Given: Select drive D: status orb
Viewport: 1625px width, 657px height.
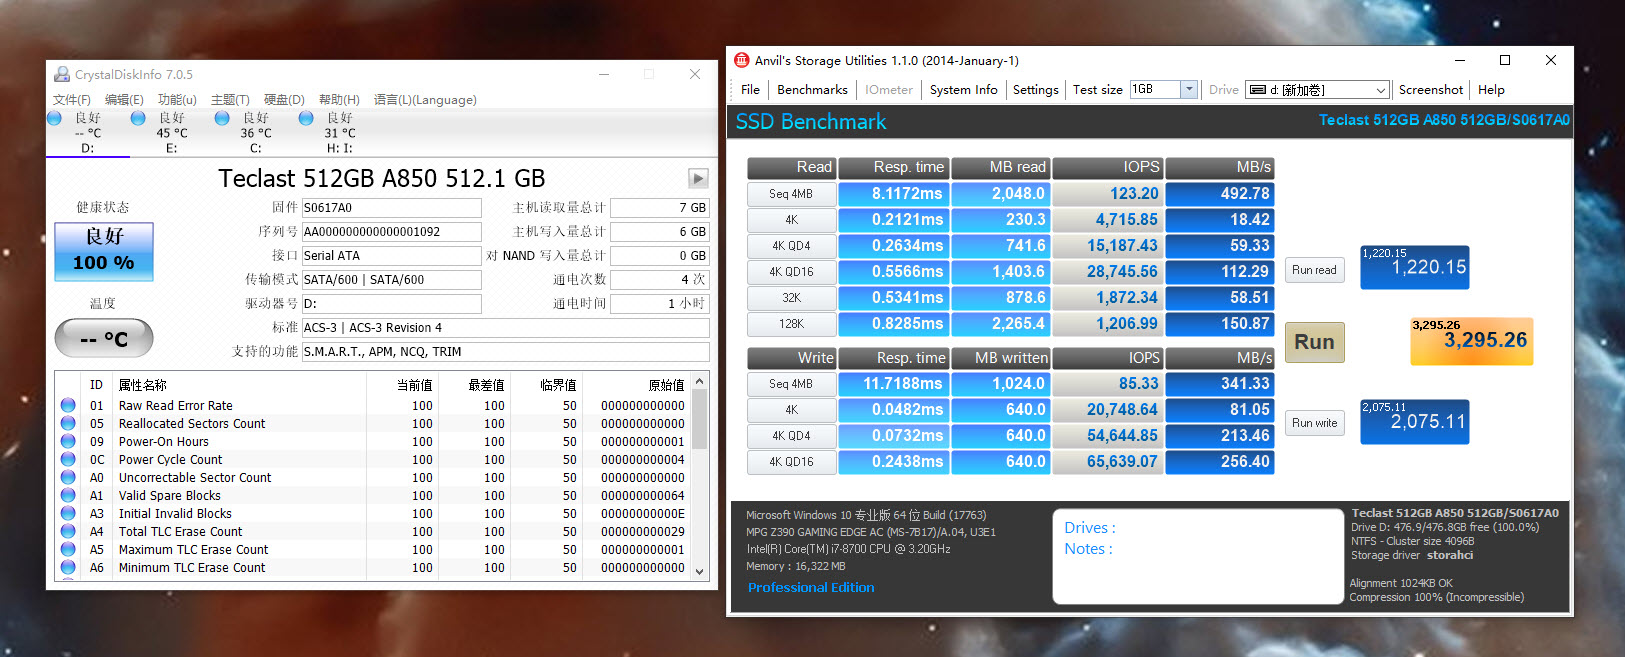Looking at the screenshot, I should tap(55, 119).
